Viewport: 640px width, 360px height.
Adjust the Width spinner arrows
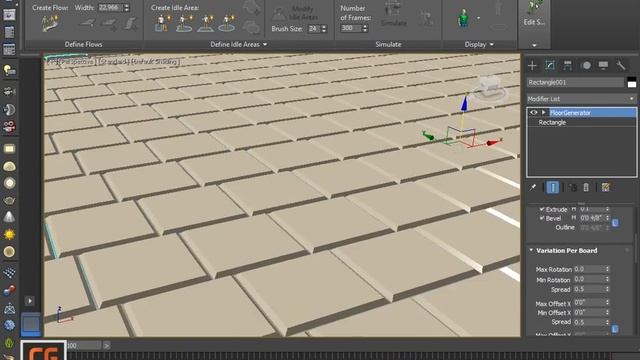point(127,8)
